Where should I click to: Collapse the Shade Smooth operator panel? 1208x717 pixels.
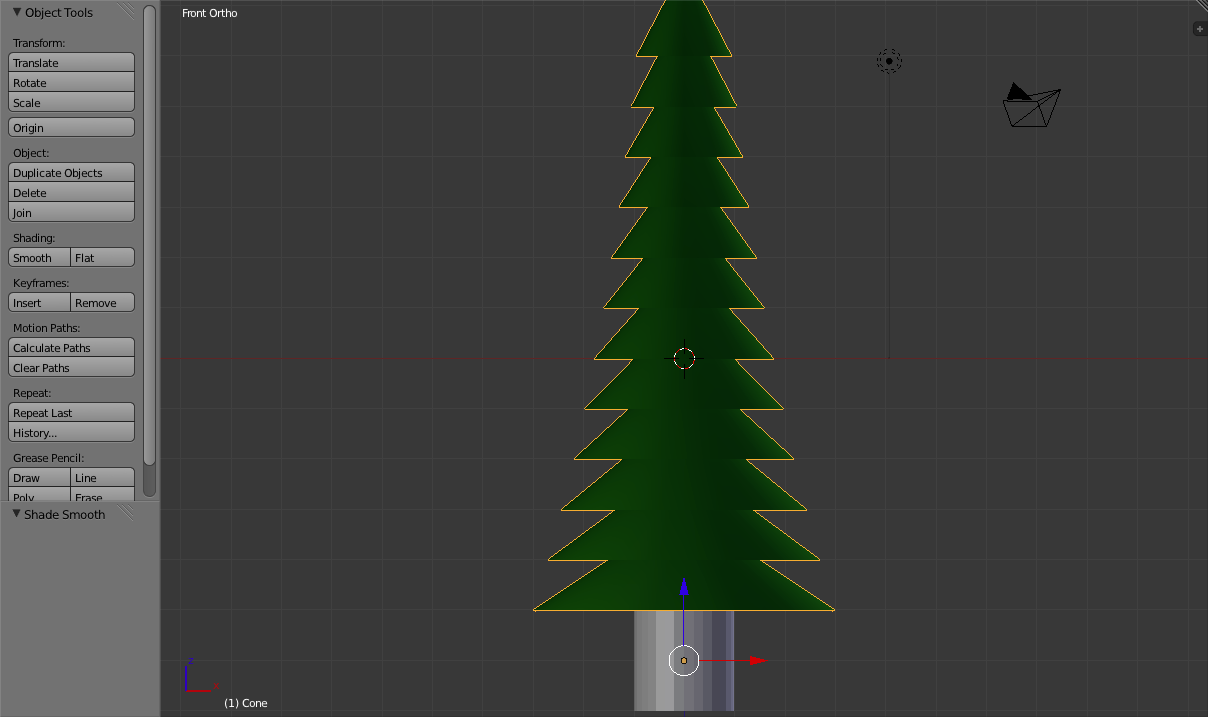pos(17,514)
